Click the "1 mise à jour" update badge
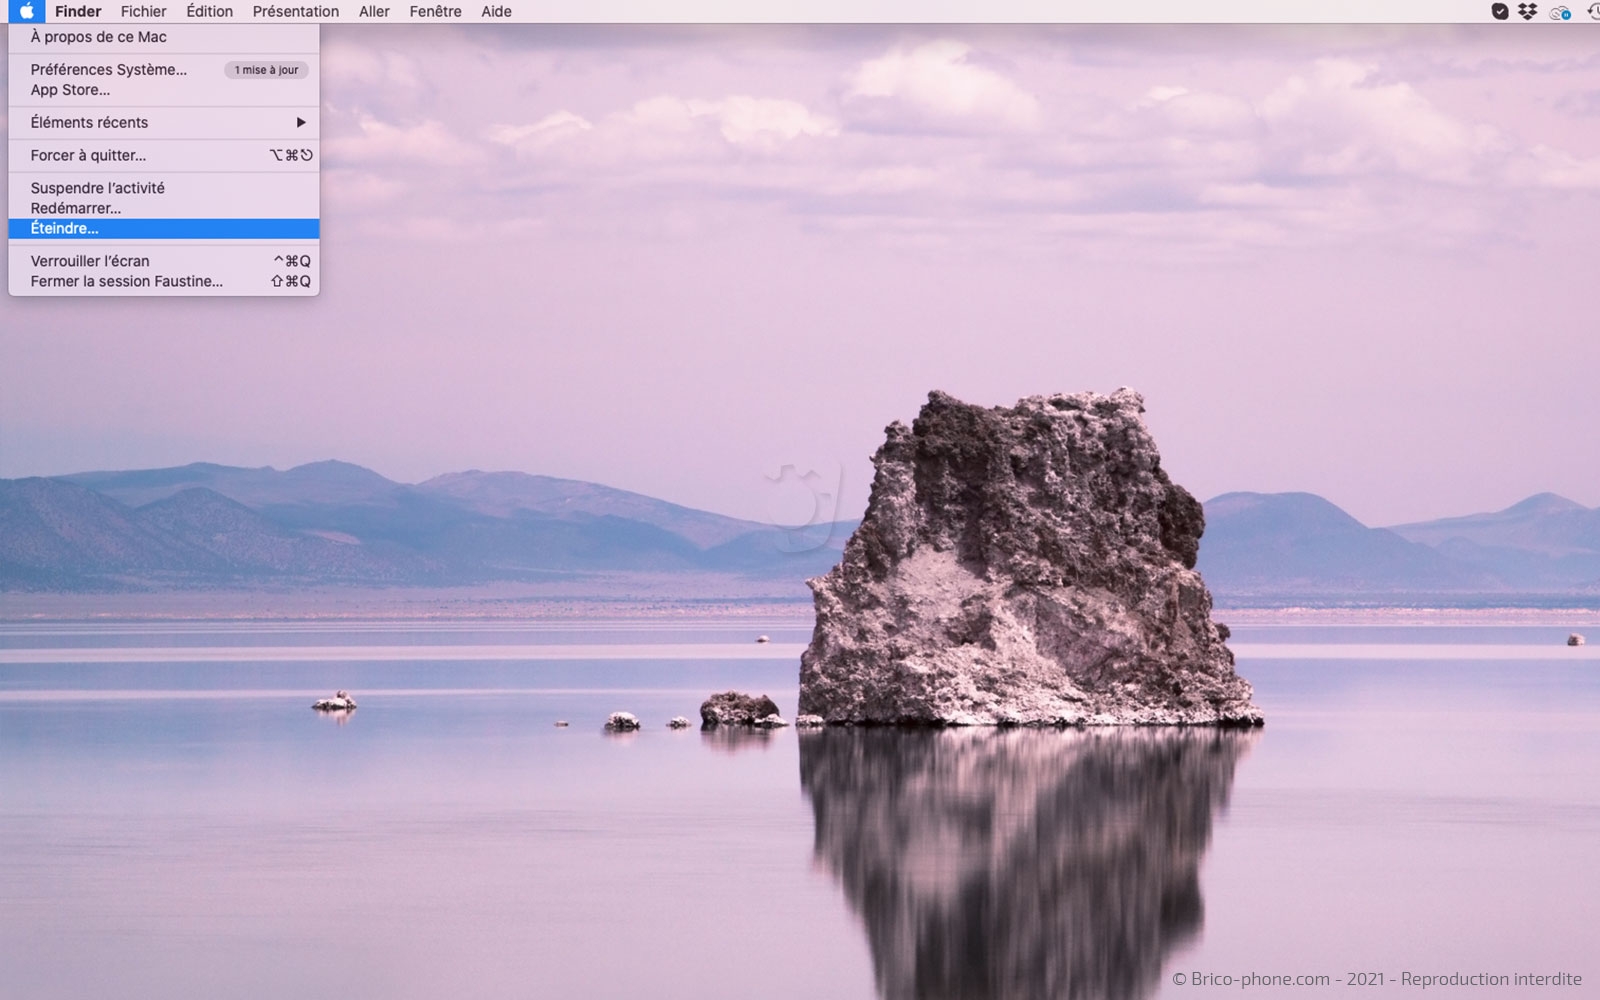 266,70
